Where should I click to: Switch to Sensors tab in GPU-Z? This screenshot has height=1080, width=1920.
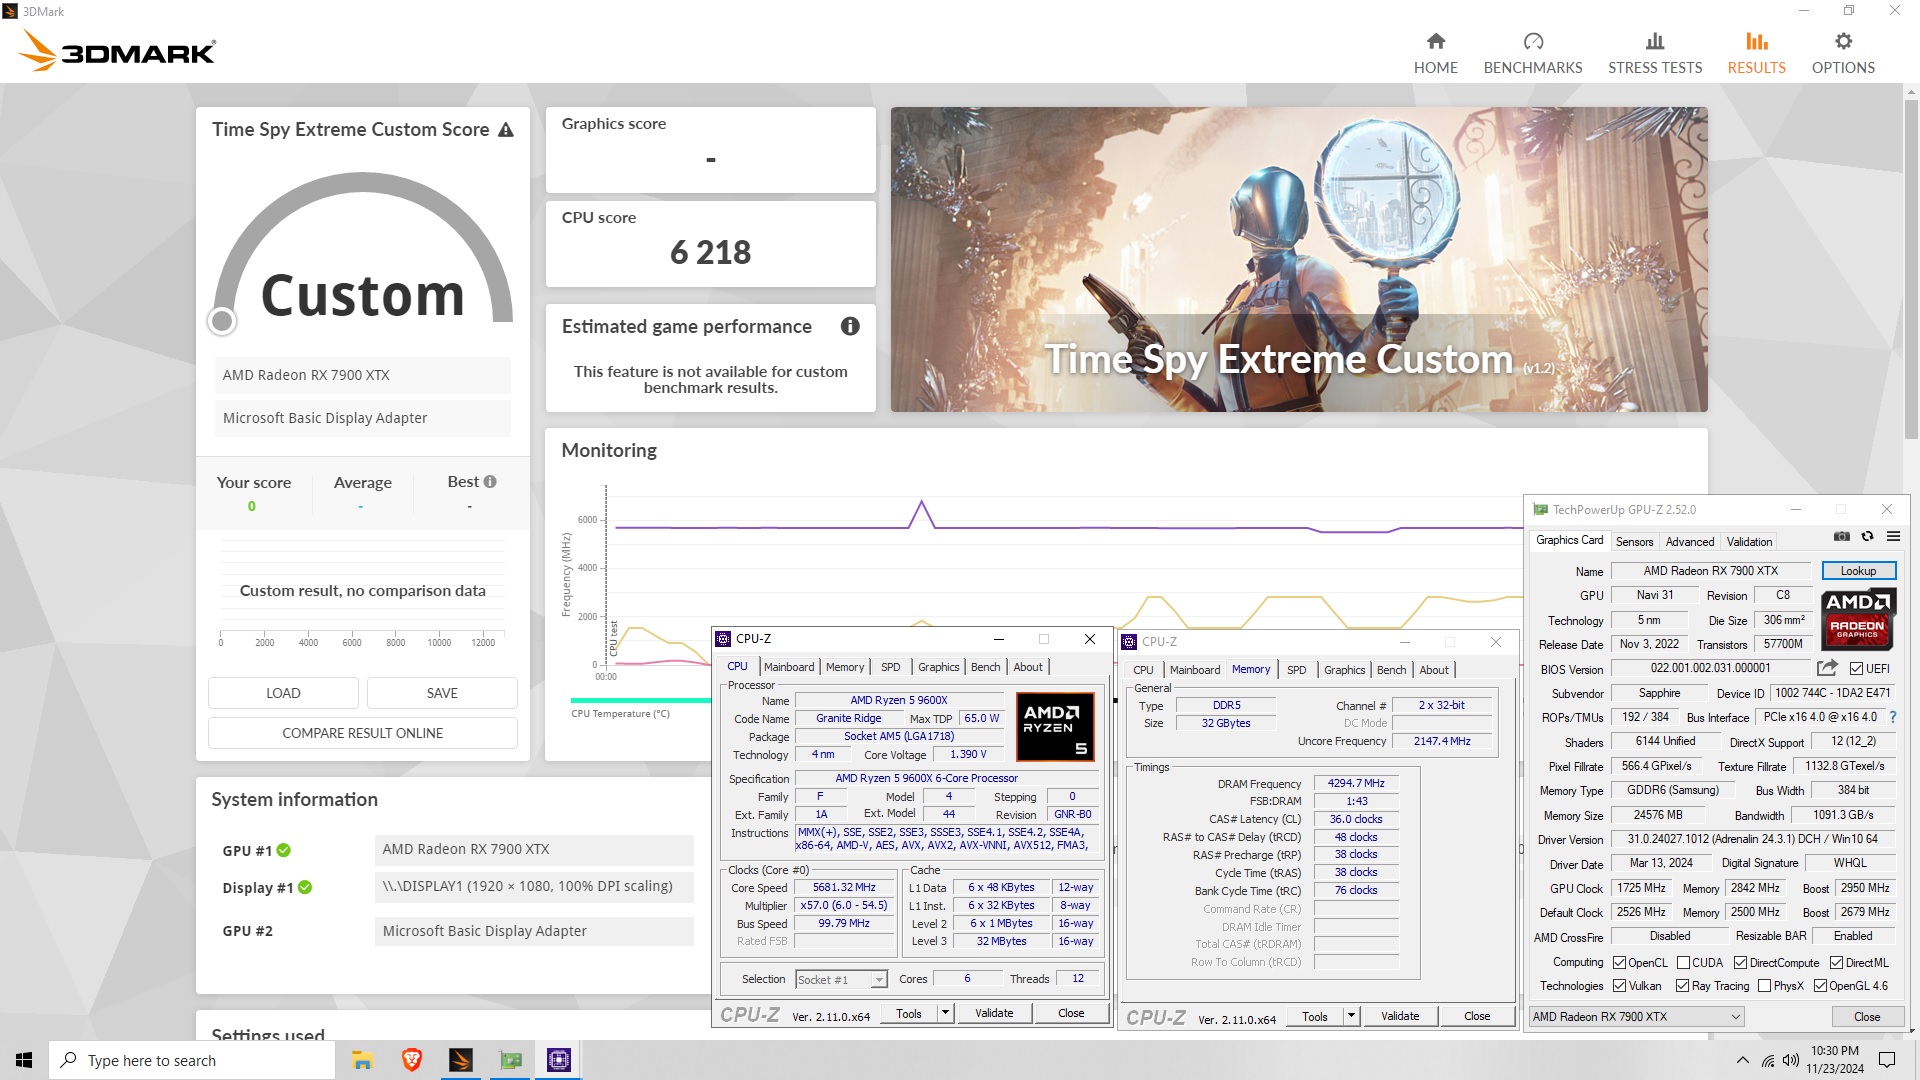[x=1634, y=542]
